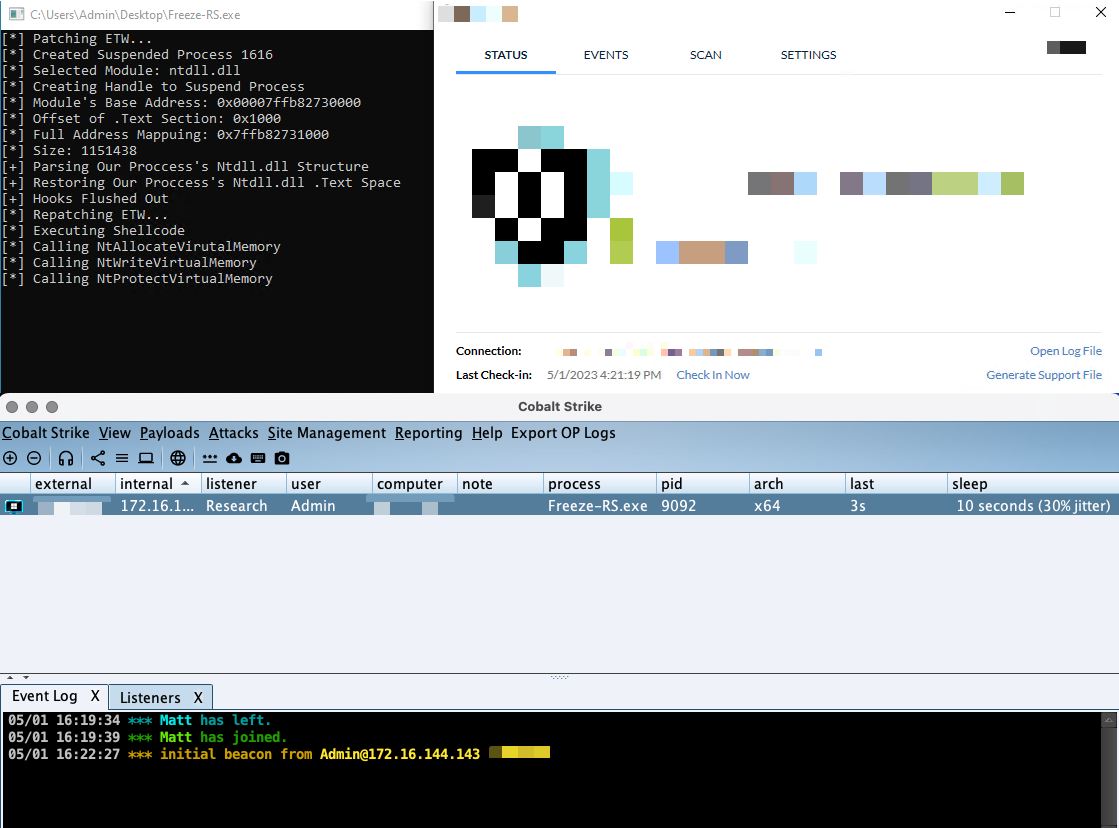Sort sessions by internal column header

(x=157, y=484)
